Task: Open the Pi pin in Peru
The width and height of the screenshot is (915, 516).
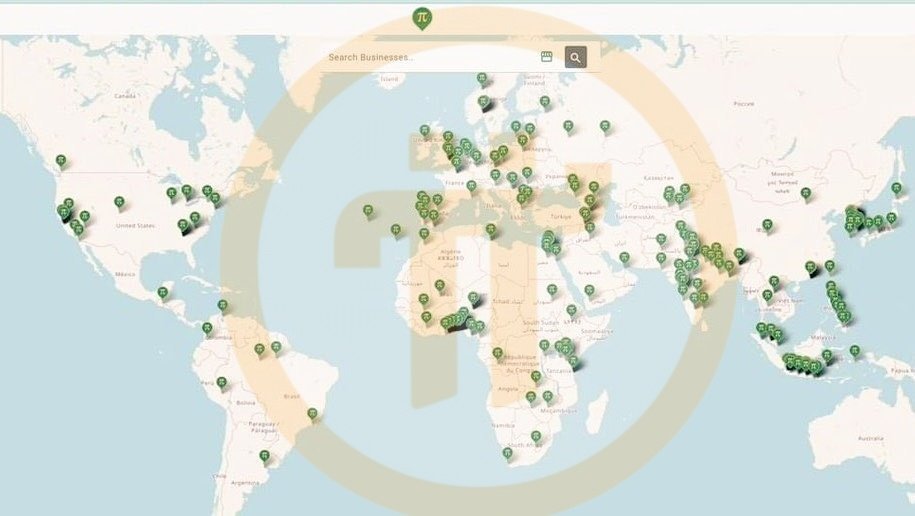Action: pos(221,383)
